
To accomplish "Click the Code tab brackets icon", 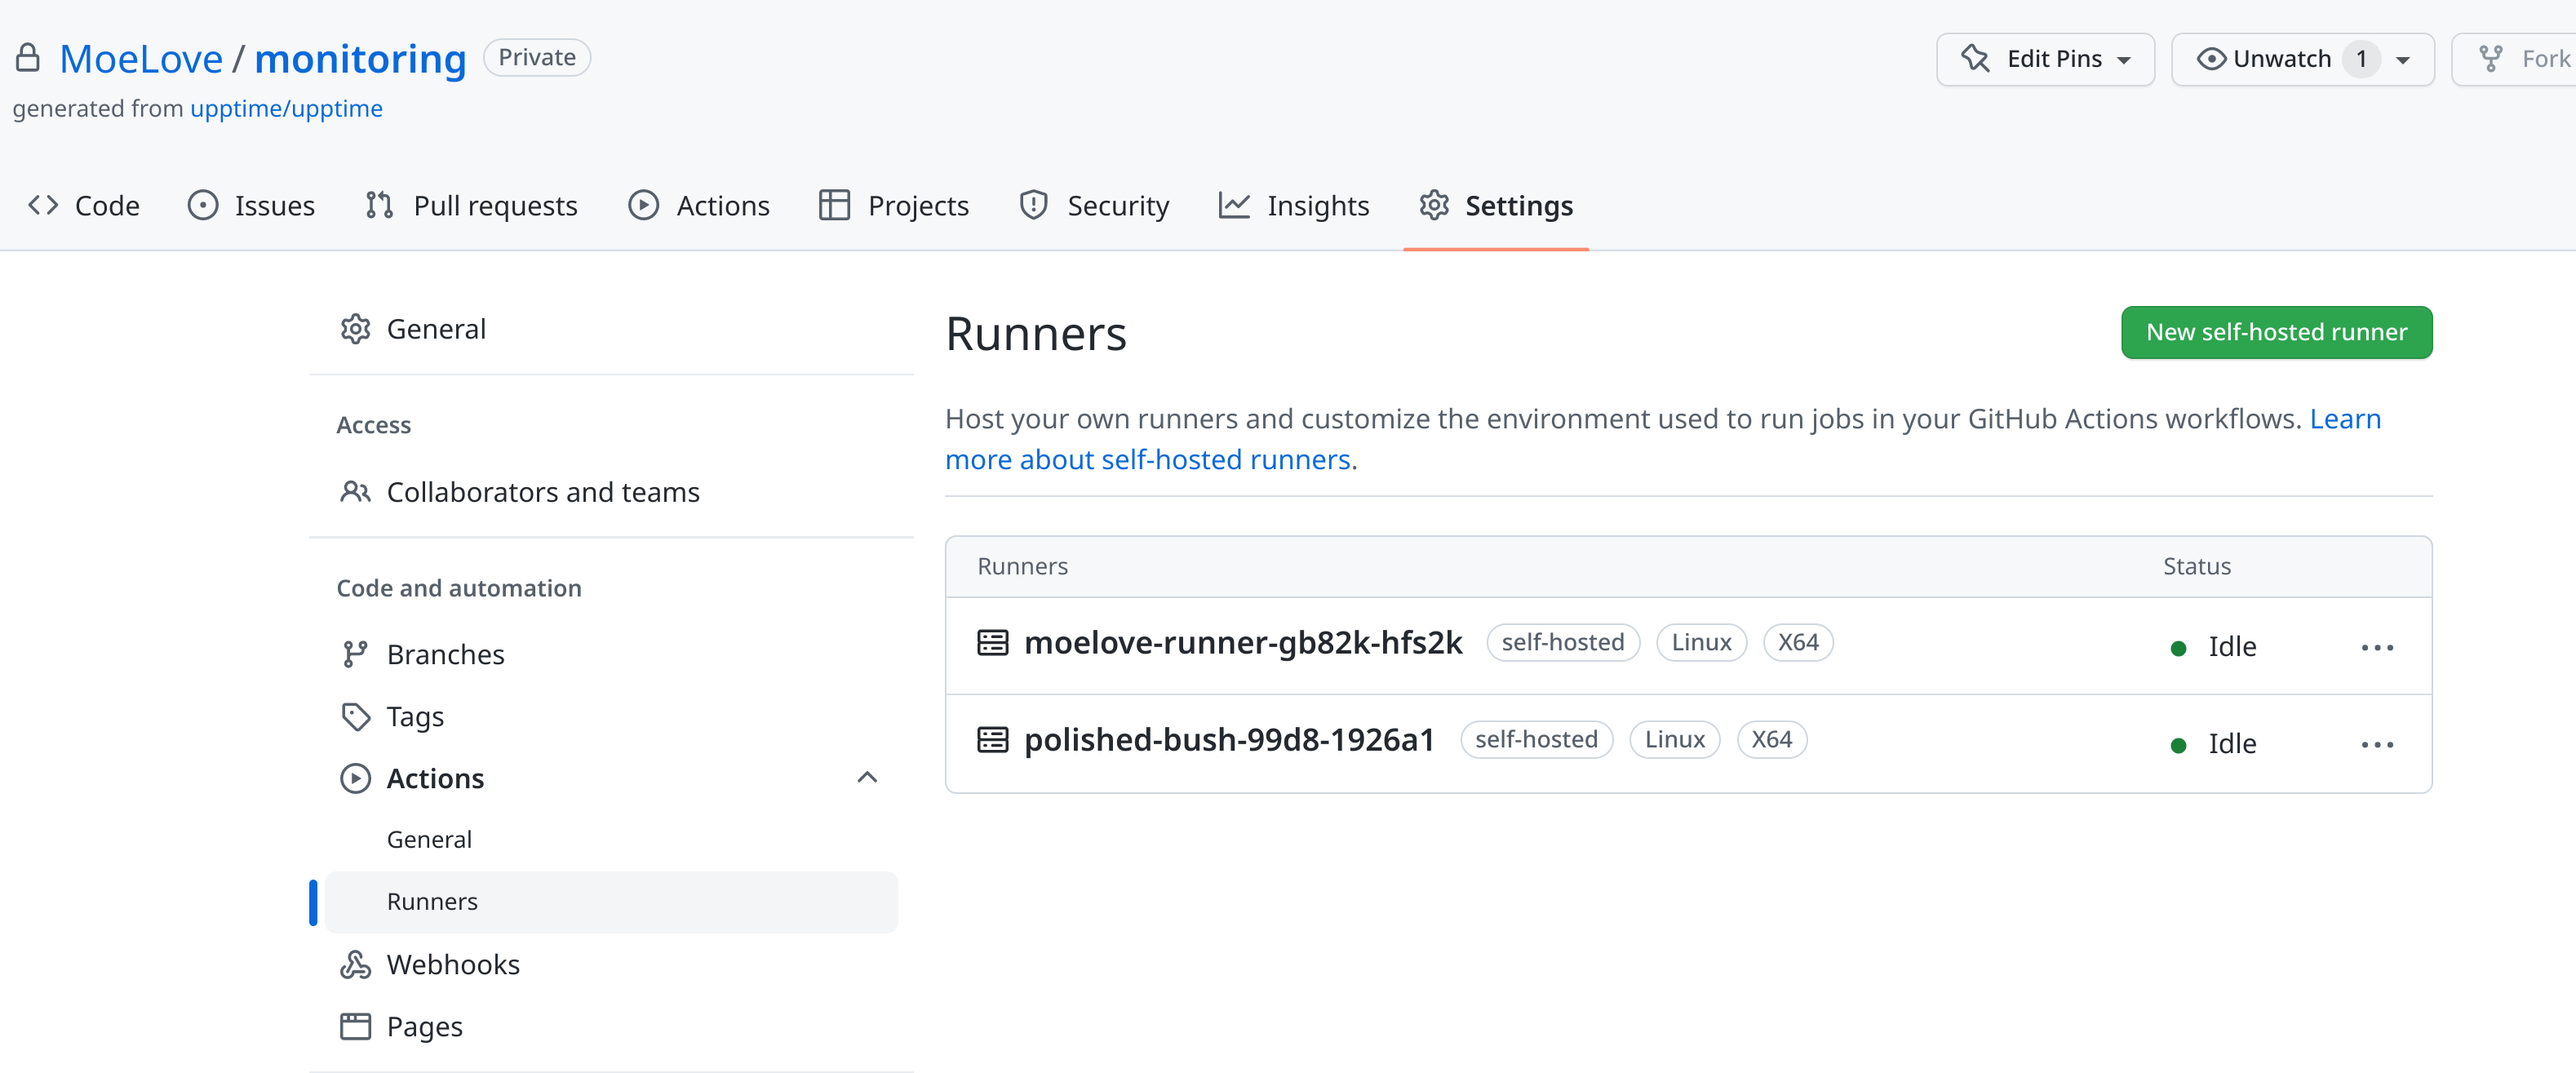I will pos(43,205).
